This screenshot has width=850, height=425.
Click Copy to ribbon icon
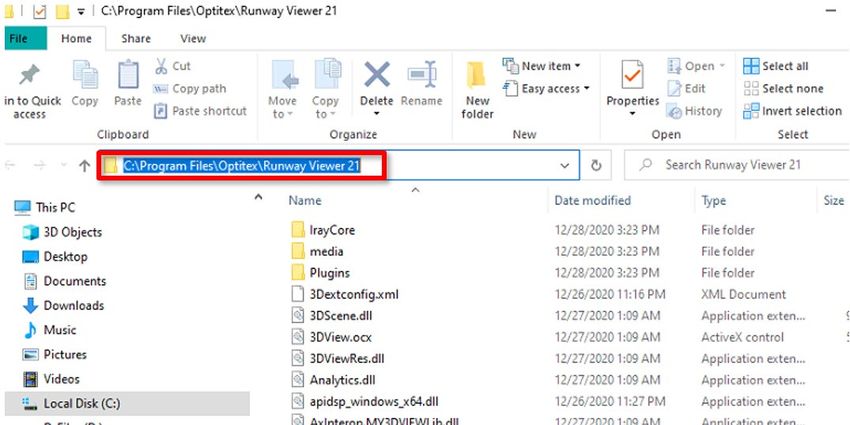pos(327,75)
